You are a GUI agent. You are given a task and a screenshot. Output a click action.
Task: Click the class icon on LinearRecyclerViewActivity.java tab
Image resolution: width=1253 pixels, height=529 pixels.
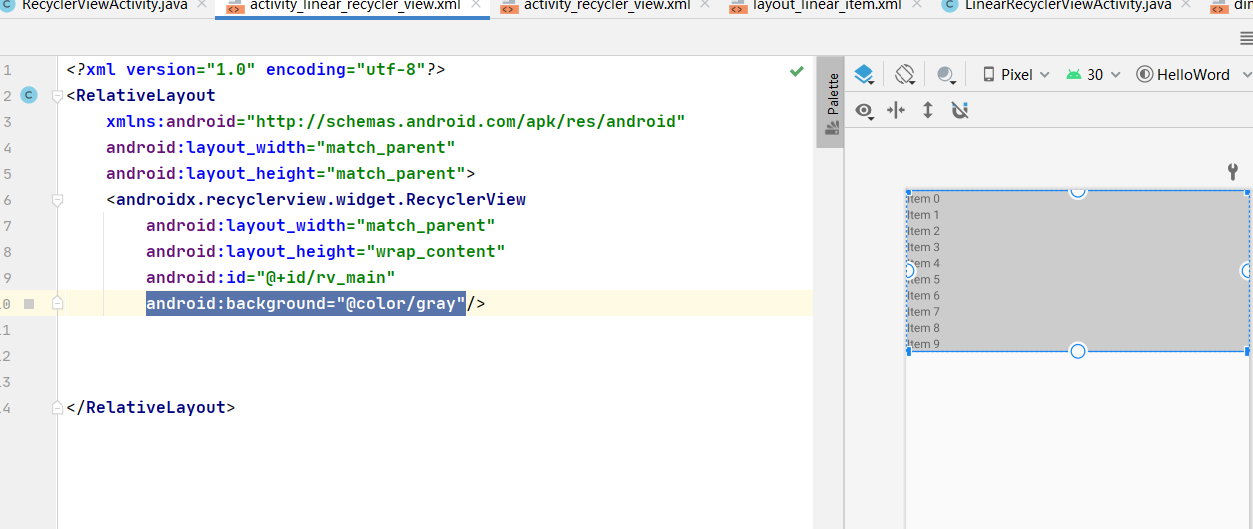click(x=949, y=5)
